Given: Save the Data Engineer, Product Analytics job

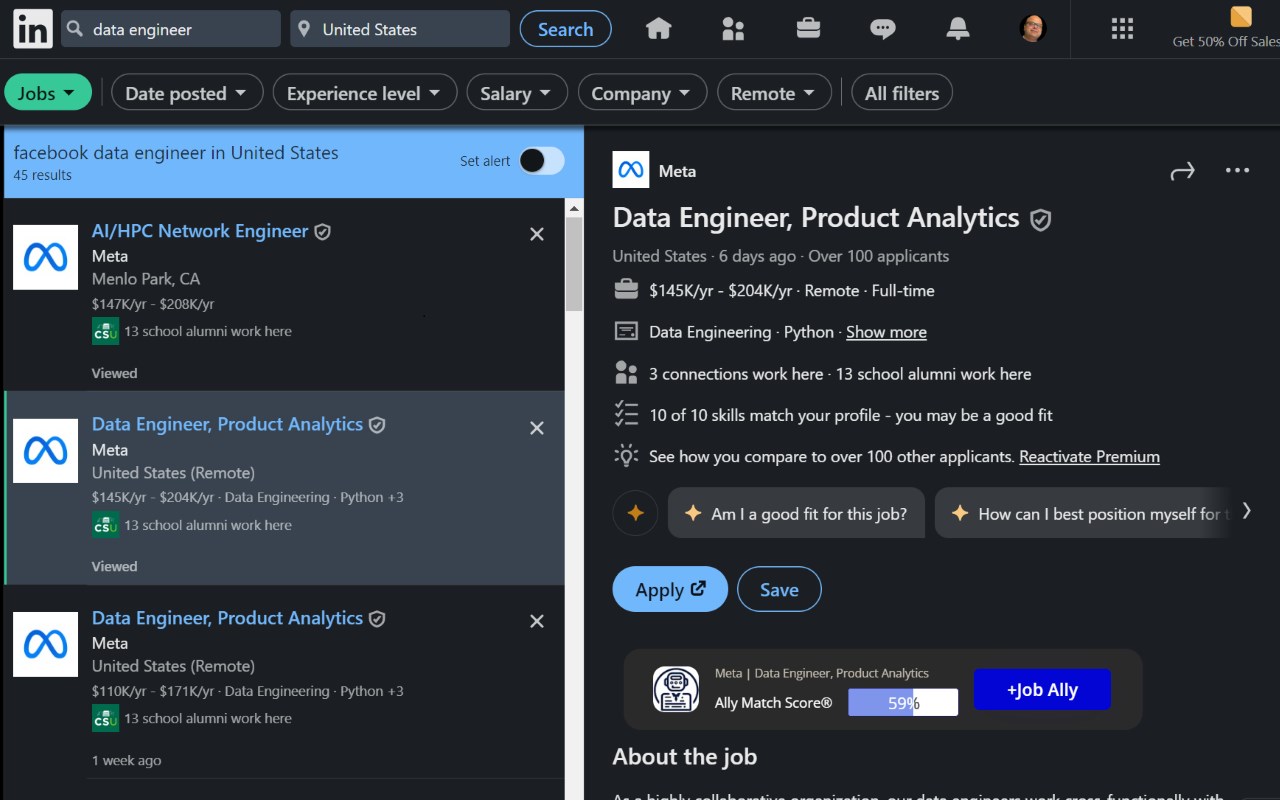Looking at the screenshot, I should 779,590.
